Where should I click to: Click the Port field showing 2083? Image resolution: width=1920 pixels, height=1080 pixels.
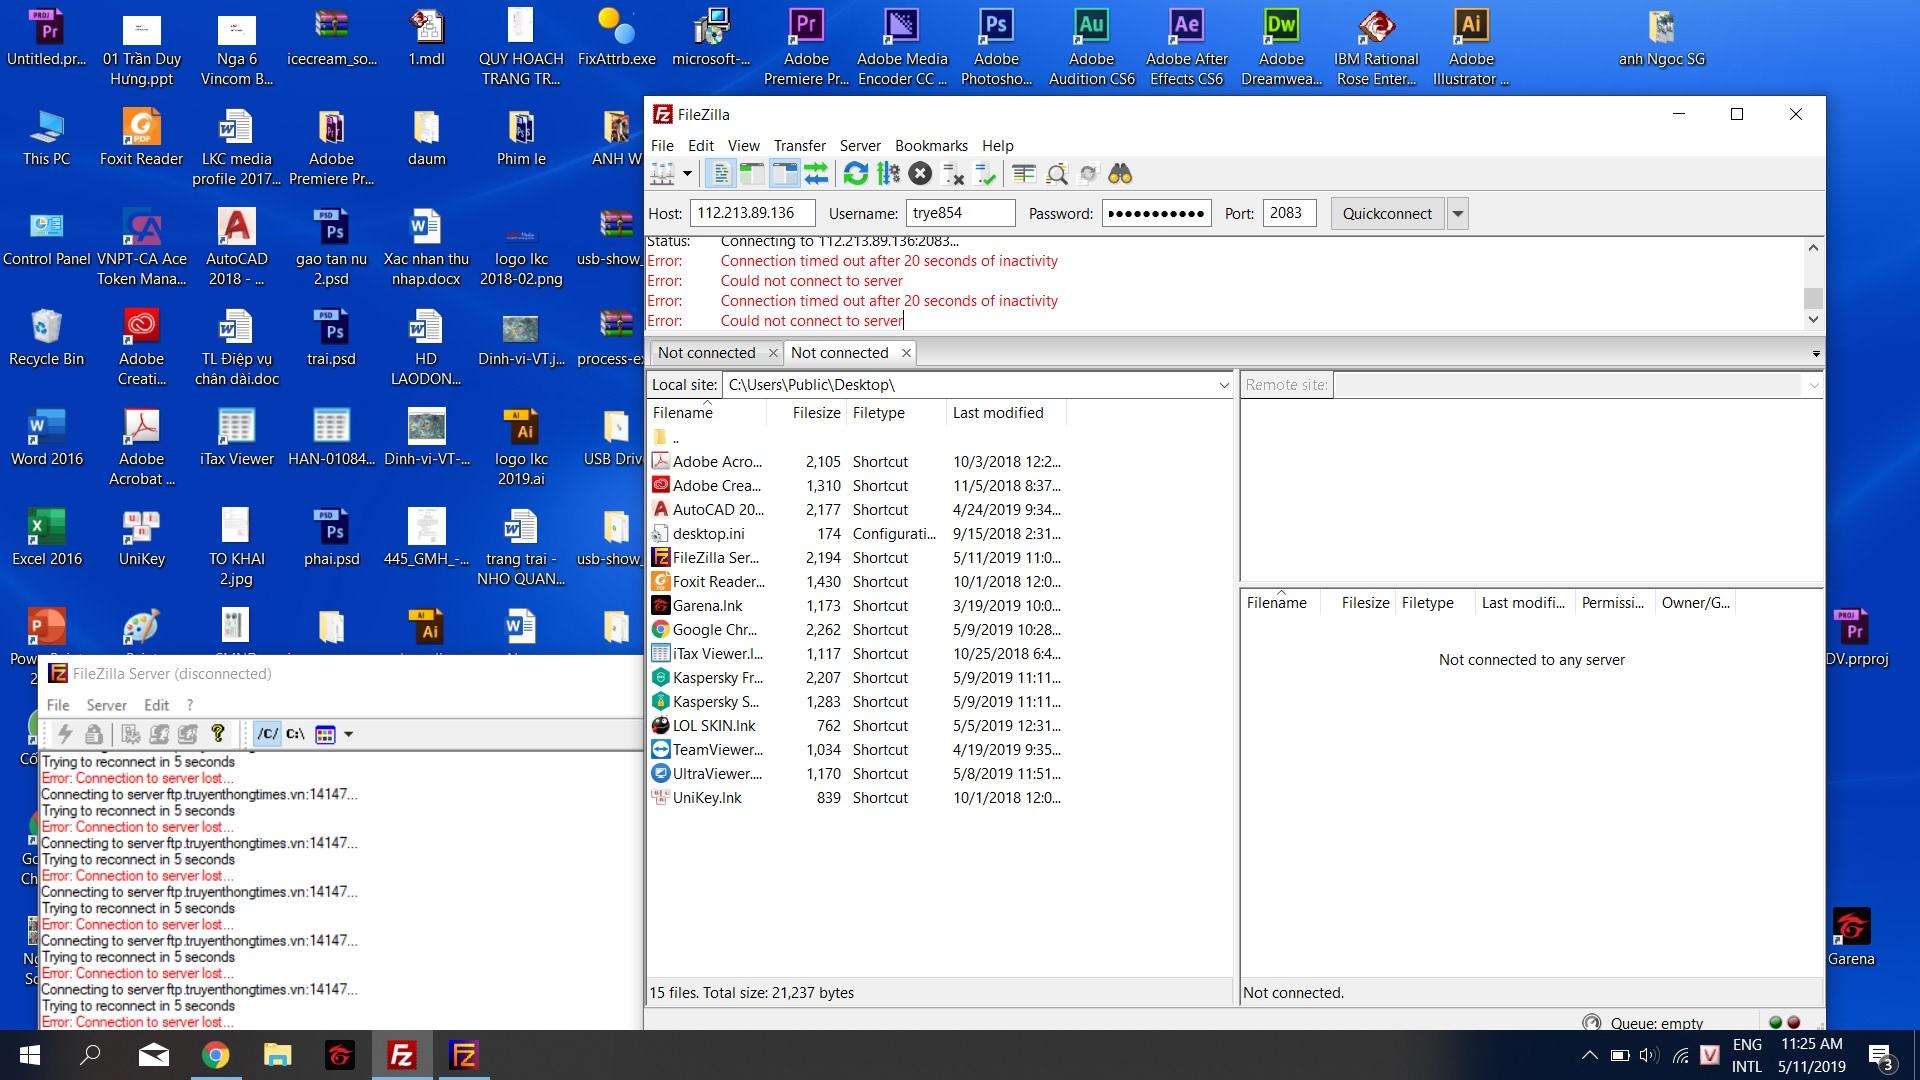pos(1289,213)
